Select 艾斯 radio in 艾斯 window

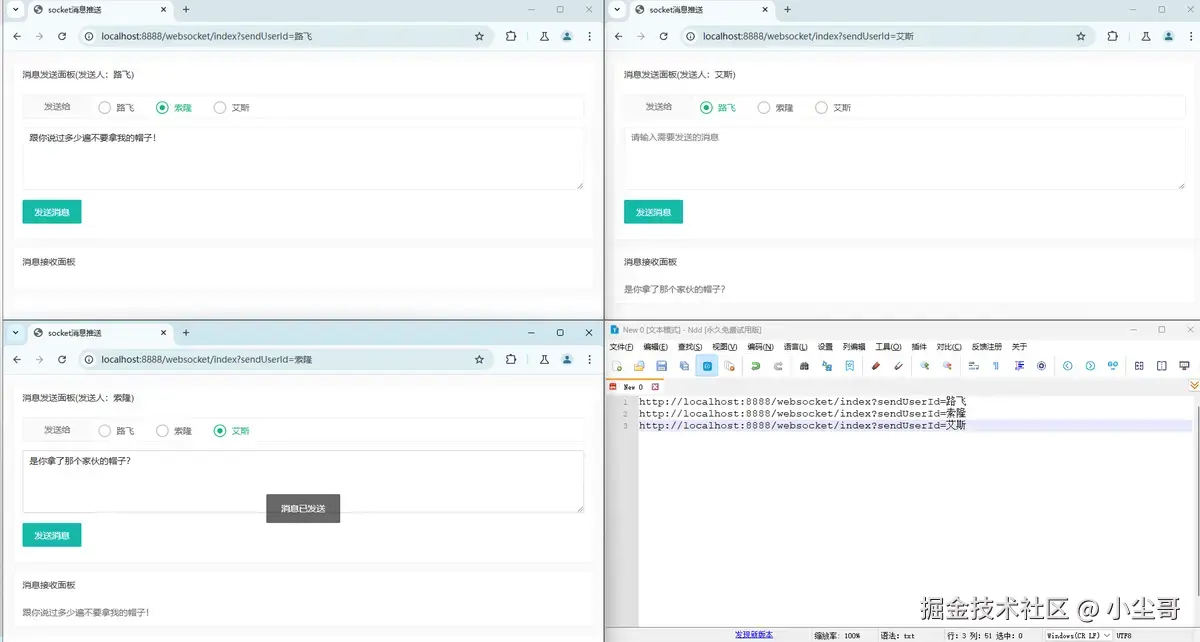pyautogui.click(x=822, y=107)
